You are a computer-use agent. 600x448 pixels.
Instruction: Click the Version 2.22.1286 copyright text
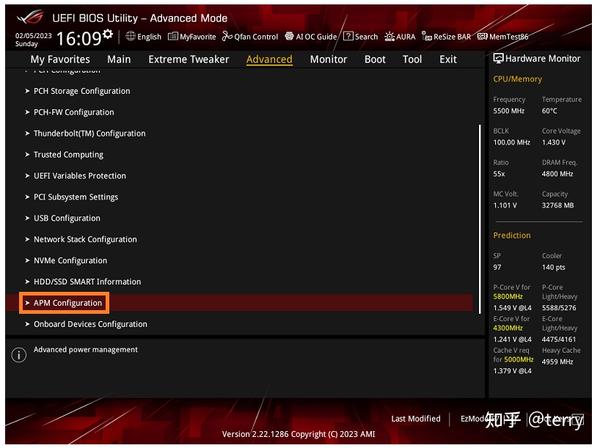click(298, 434)
